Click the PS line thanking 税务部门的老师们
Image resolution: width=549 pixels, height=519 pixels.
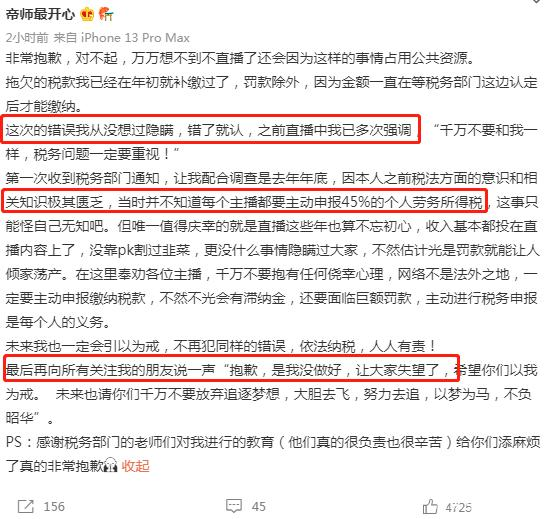point(273,442)
